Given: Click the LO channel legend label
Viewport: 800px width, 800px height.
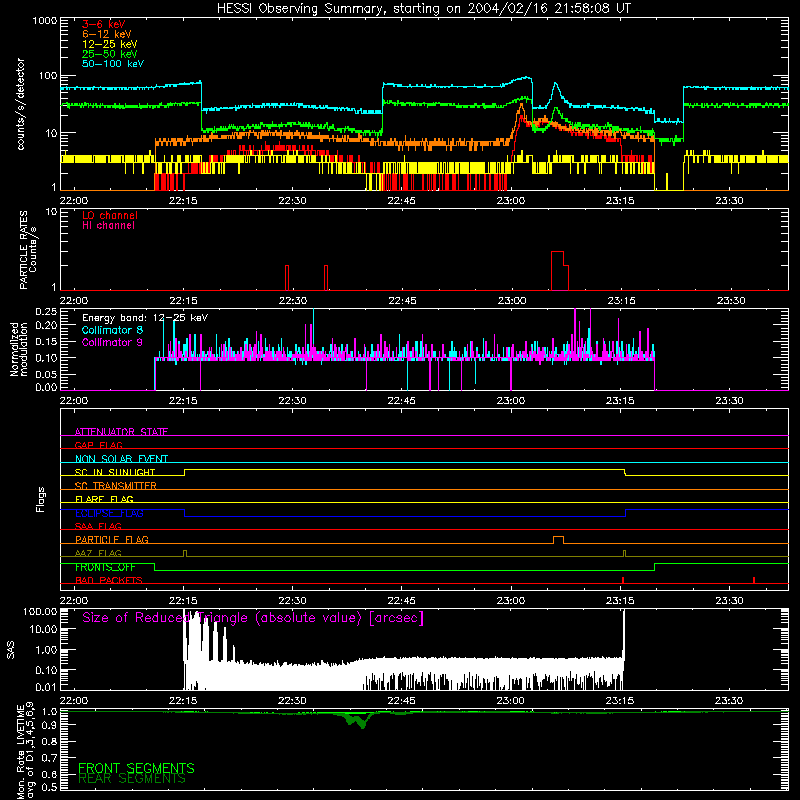Looking at the screenshot, I should point(110,215).
